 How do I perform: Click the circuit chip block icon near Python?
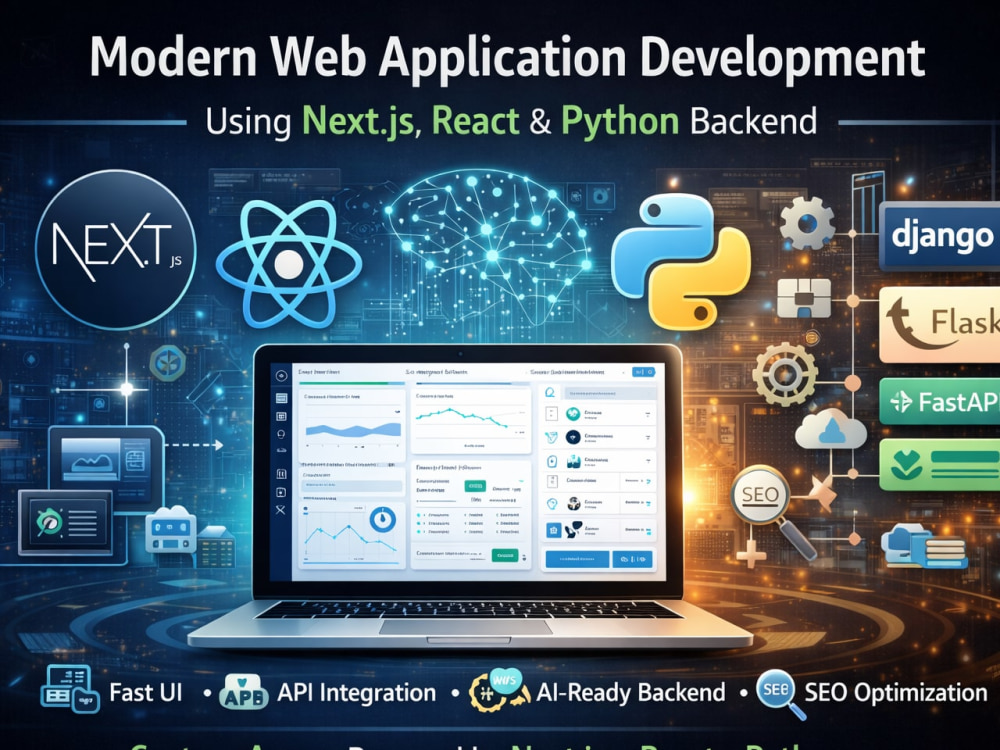tap(804, 298)
